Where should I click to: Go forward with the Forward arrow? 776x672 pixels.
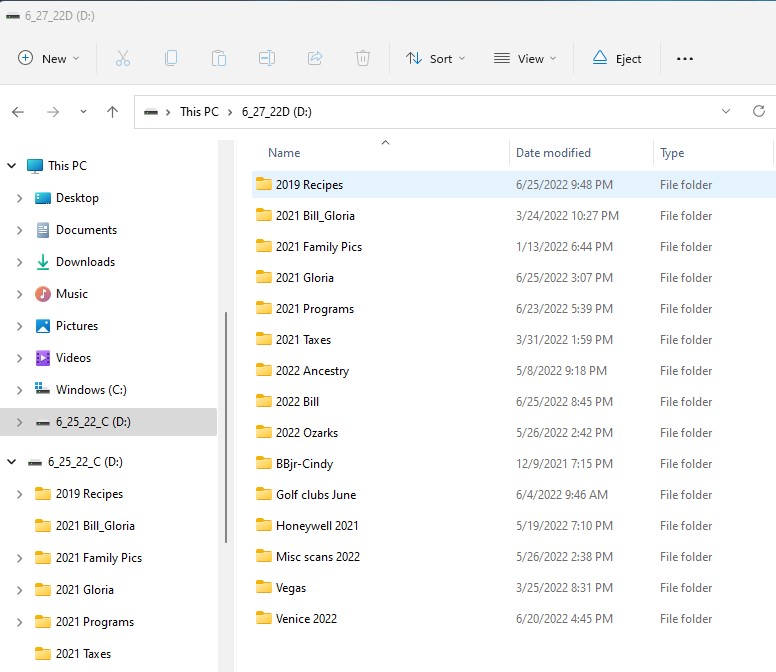pyautogui.click(x=52, y=112)
